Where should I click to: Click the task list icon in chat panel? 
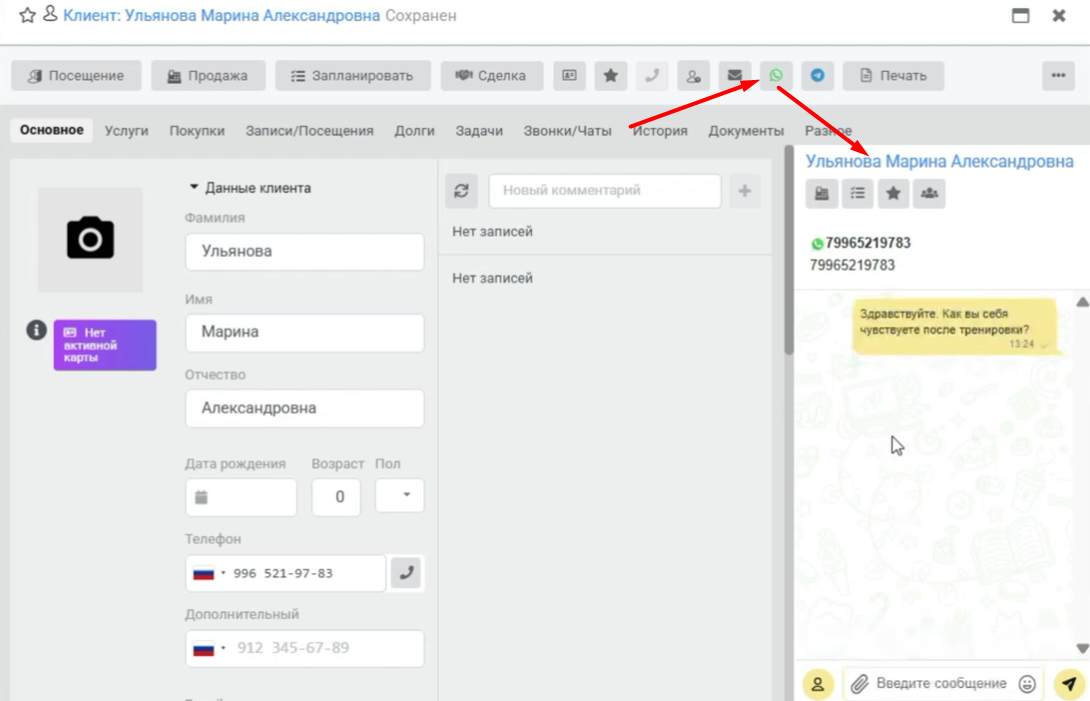tap(857, 193)
